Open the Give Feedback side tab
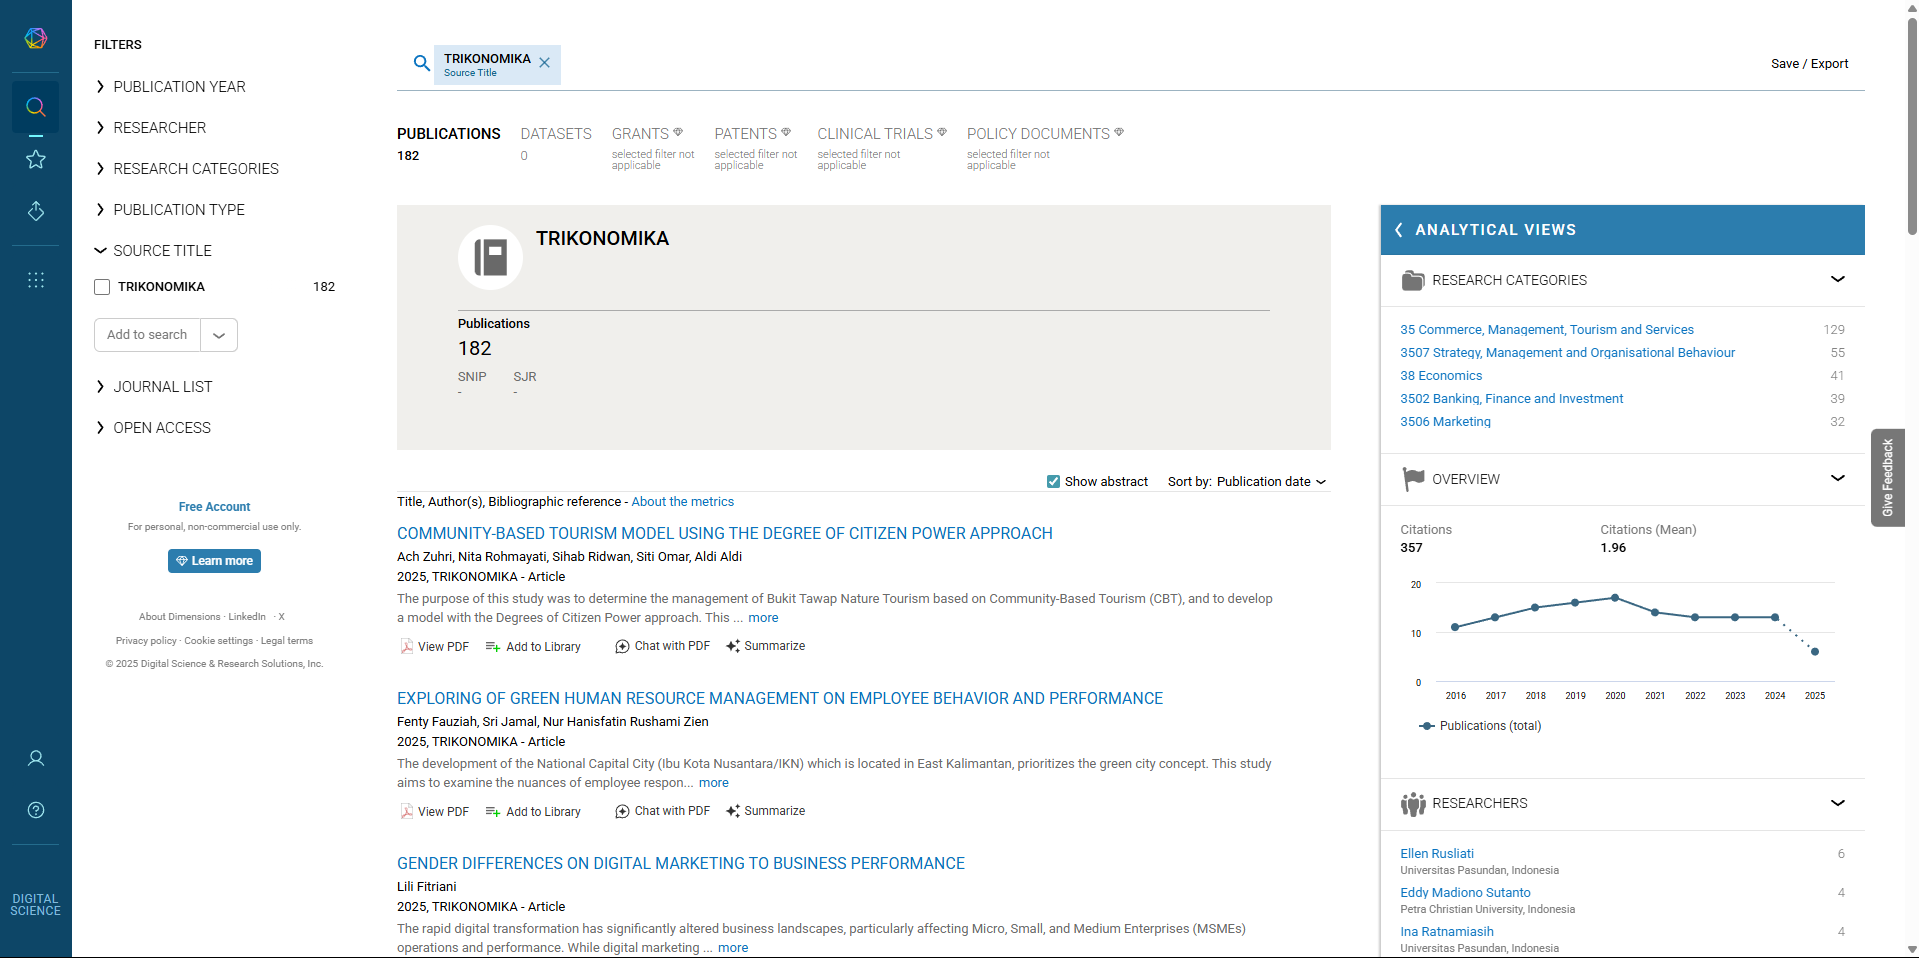Viewport: 1919px width, 958px height. coord(1888,478)
